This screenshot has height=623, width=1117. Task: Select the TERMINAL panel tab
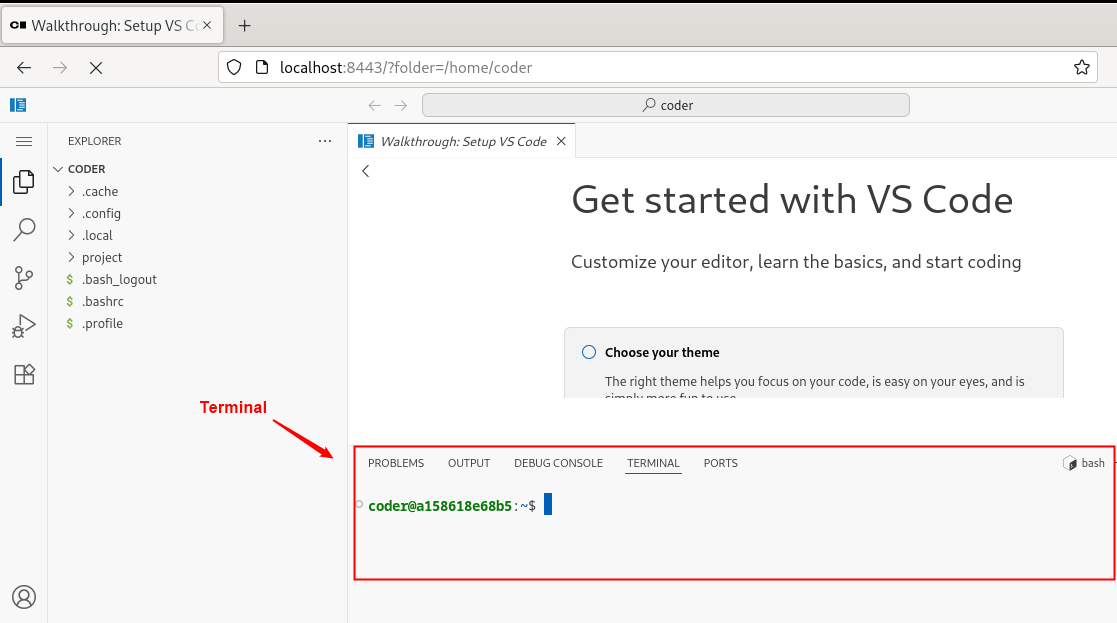(x=653, y=464)
